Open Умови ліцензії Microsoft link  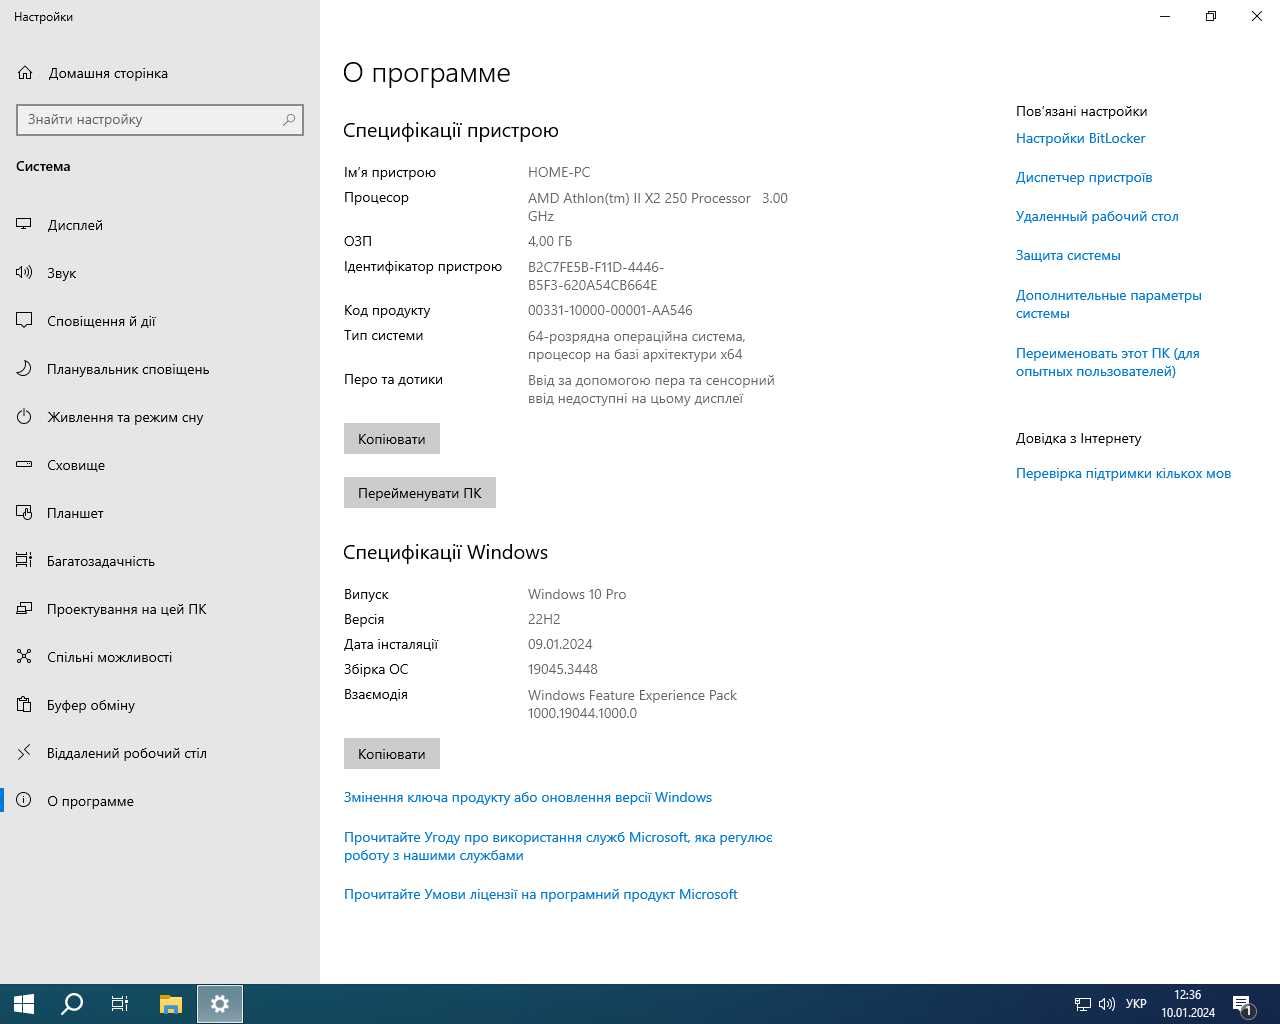point(541,894)
